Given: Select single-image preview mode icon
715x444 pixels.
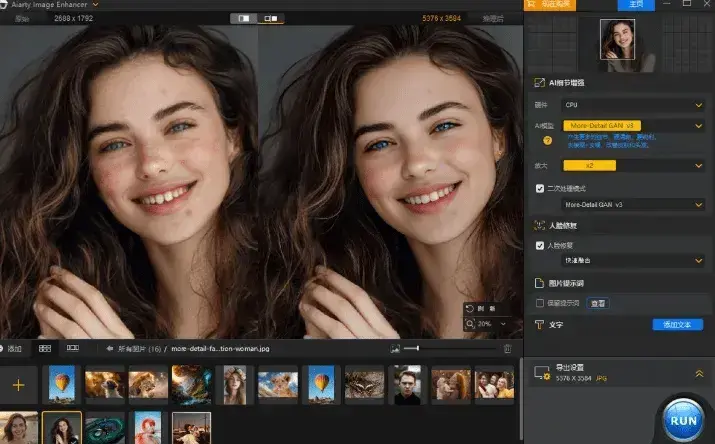Looking at the screenshot, I should pyautogui.click(x=243, y=18).
